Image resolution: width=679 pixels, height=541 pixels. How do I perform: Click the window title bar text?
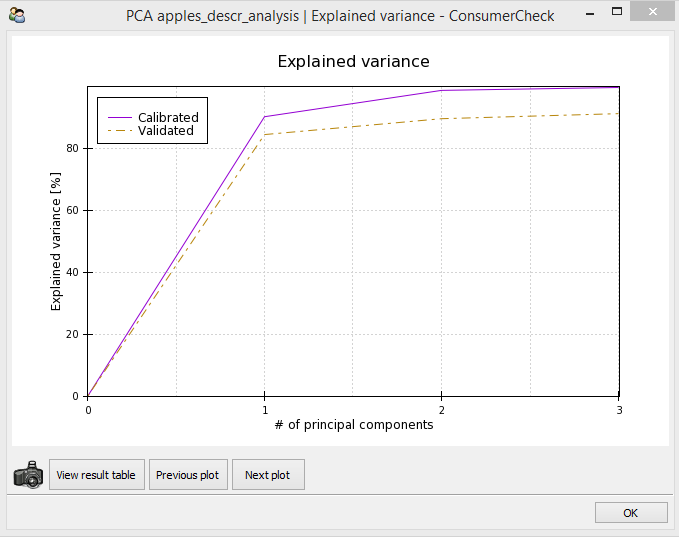pos(340,16)
